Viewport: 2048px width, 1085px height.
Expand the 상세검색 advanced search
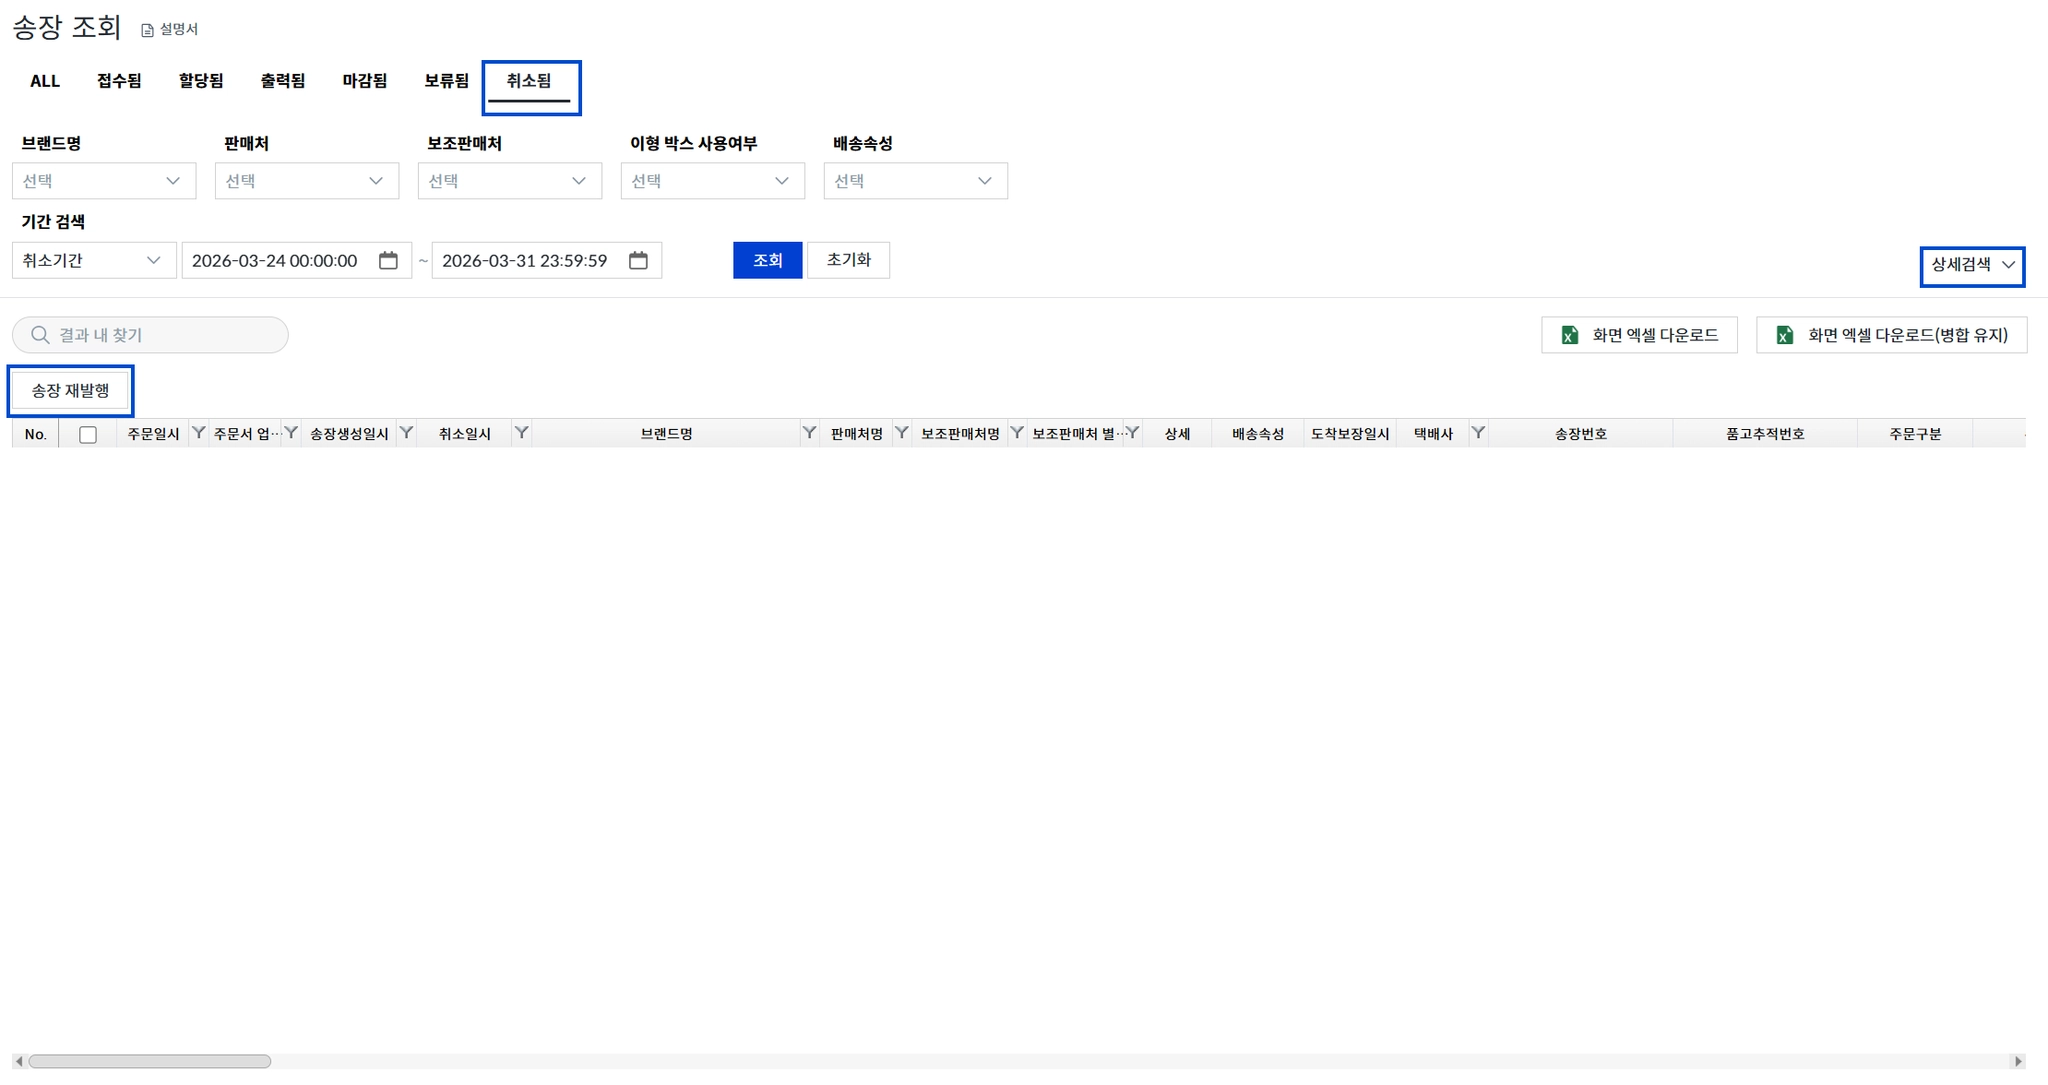(x=1971, y=265)
